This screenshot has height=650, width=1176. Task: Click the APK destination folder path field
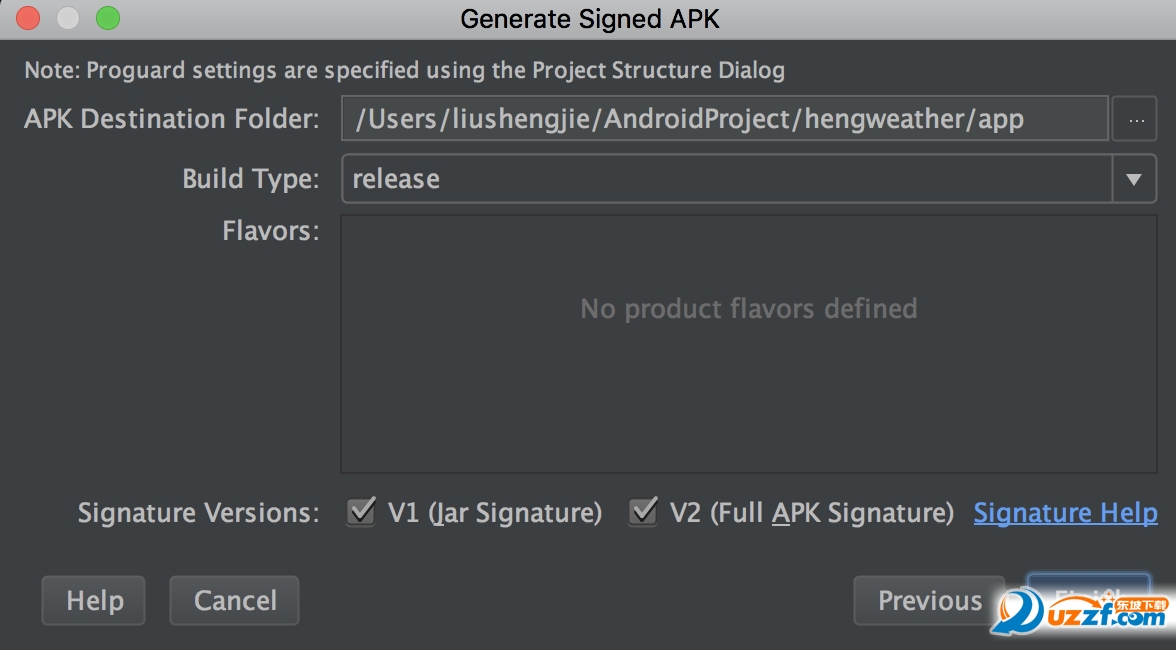(x=724, y=119)
